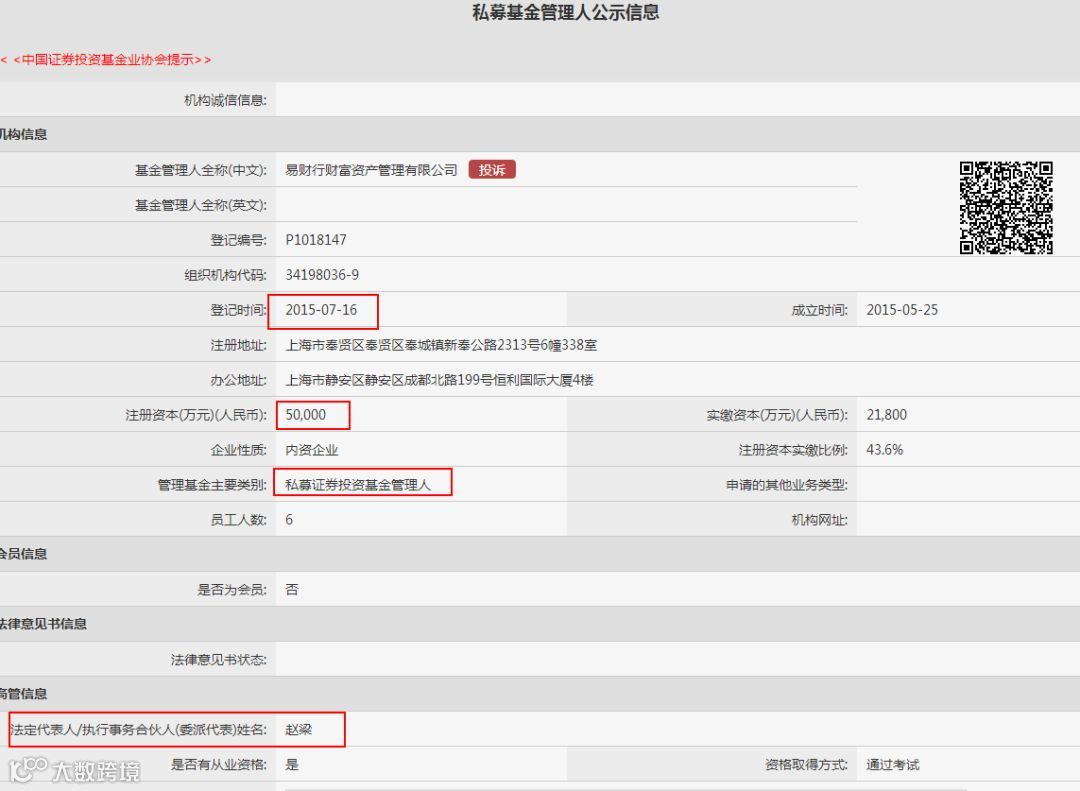
Task: Click the 注册资本实缴比例 label
Action: (793, 451)
